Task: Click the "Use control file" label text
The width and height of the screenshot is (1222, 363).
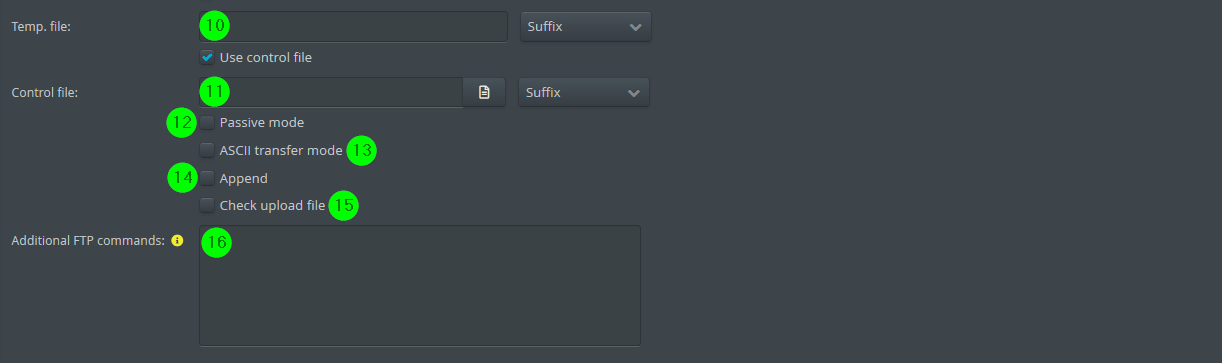Action: 265,57
